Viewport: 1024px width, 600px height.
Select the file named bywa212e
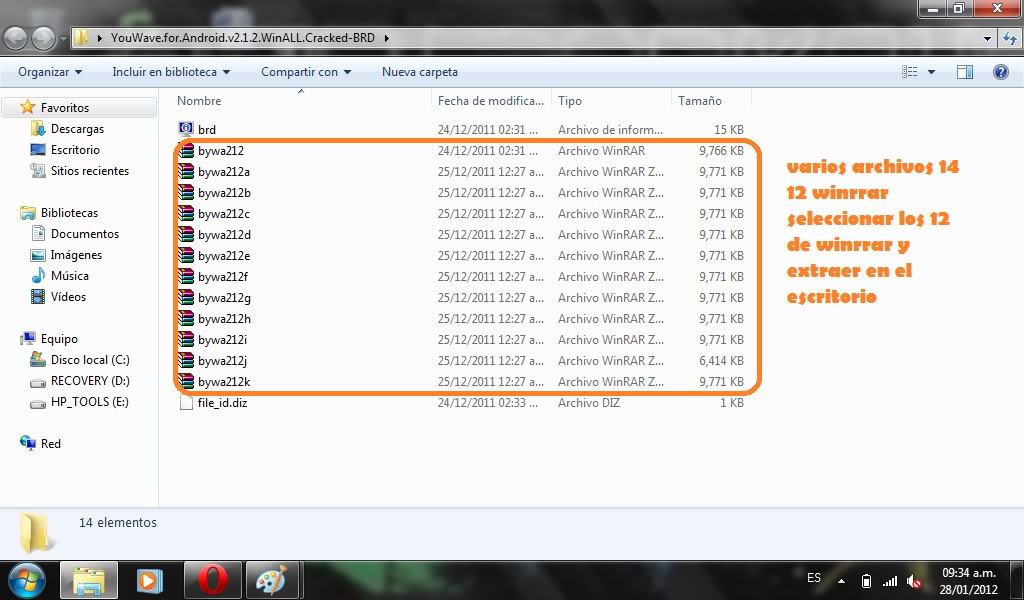(x=224, y=255)
